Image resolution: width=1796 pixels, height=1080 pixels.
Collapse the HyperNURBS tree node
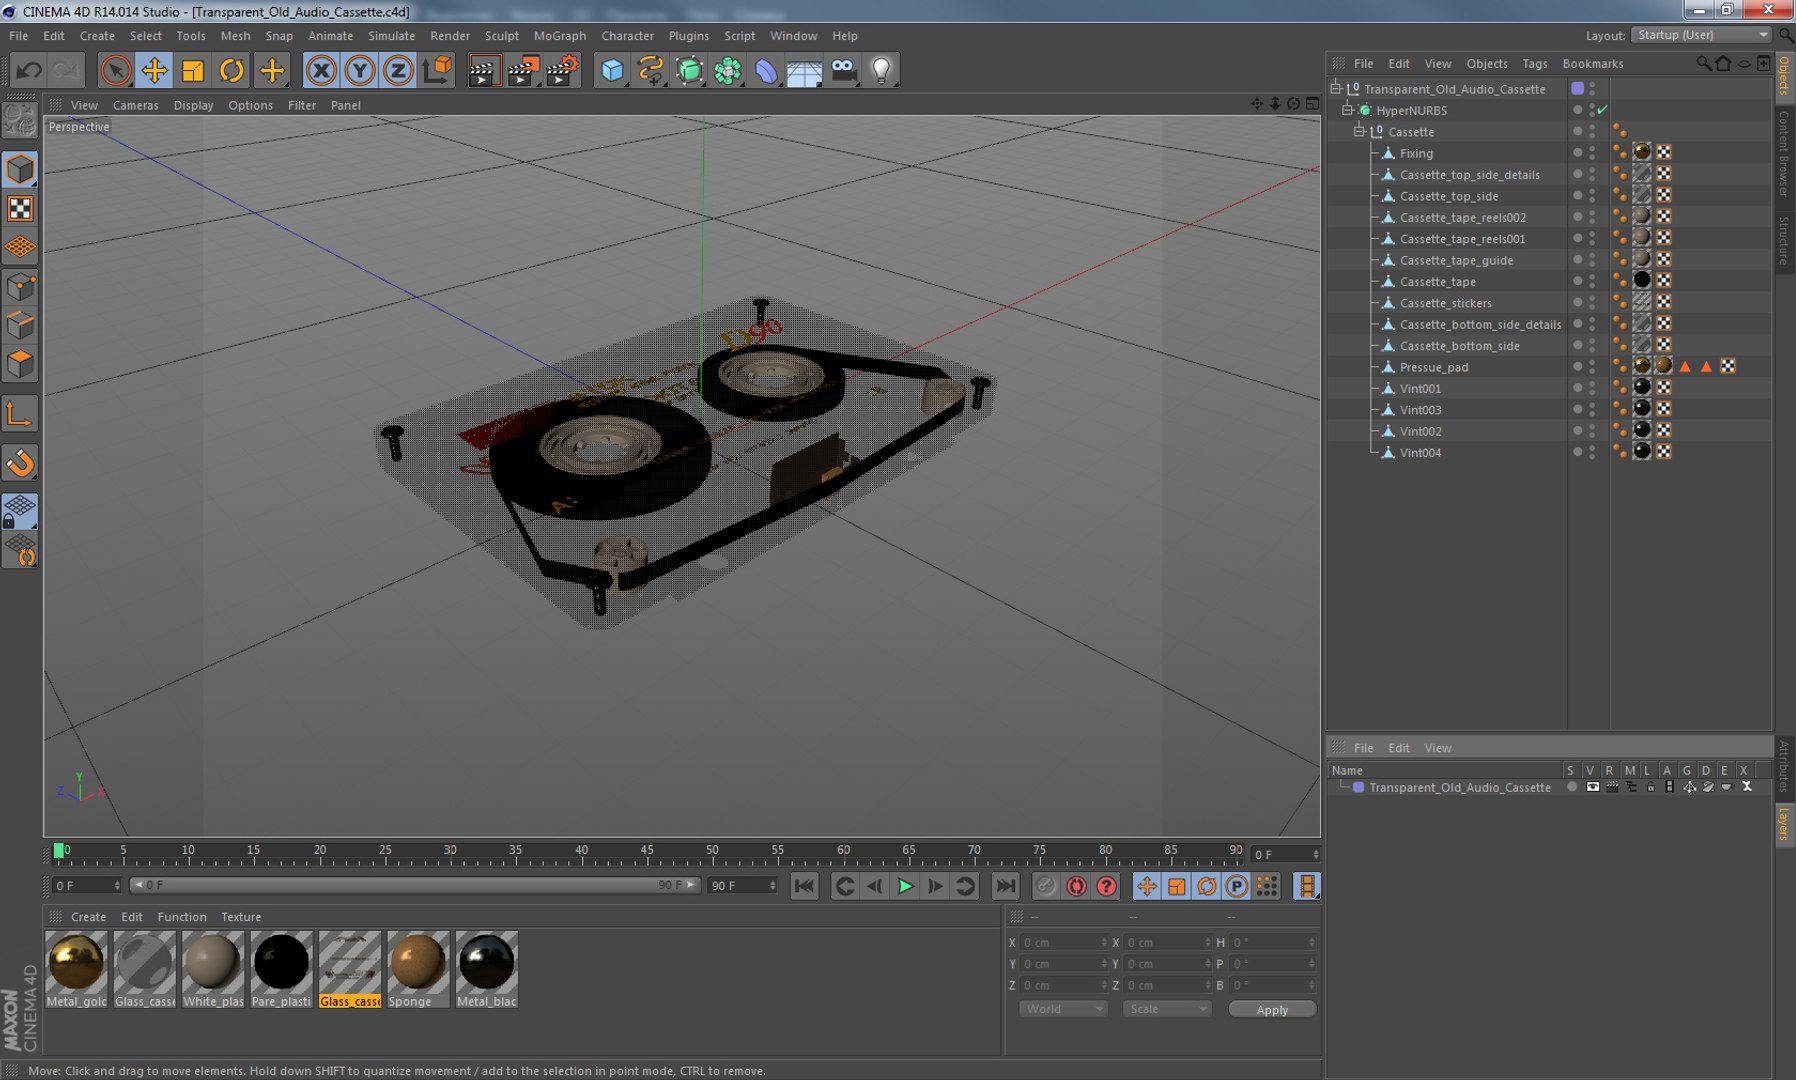pyautogui.click(x=1347, y=110)
